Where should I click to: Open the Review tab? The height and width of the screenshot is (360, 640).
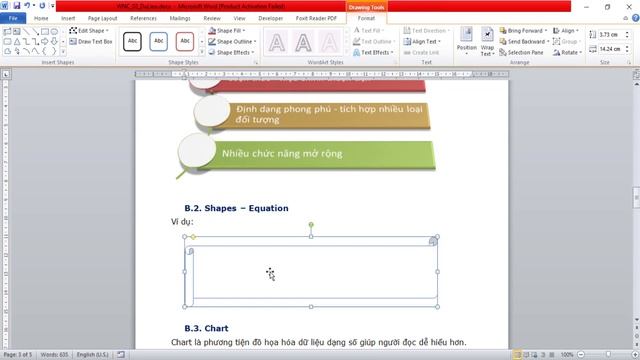tap(212, 18)
